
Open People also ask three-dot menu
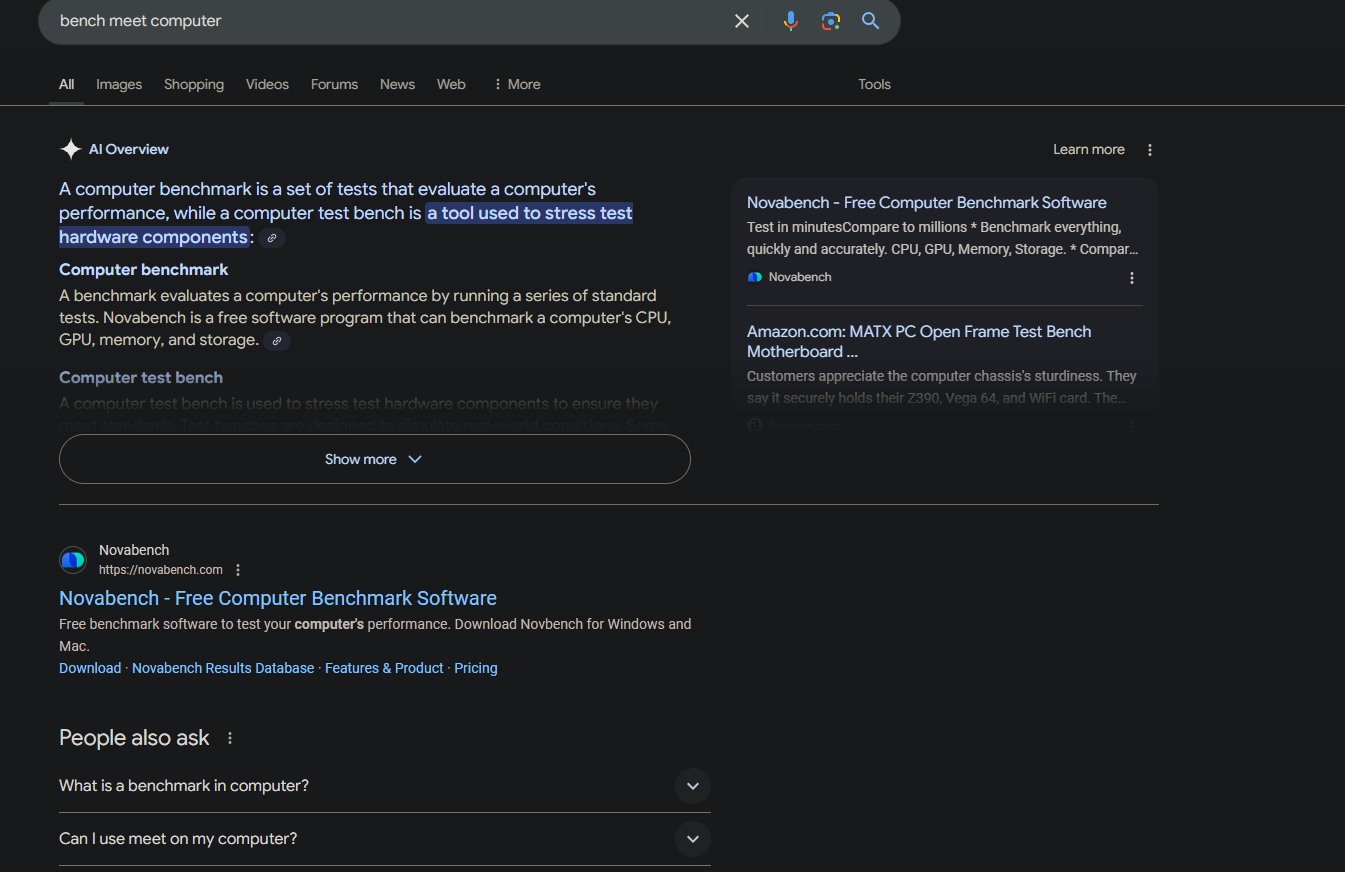(x=230, y=738)
